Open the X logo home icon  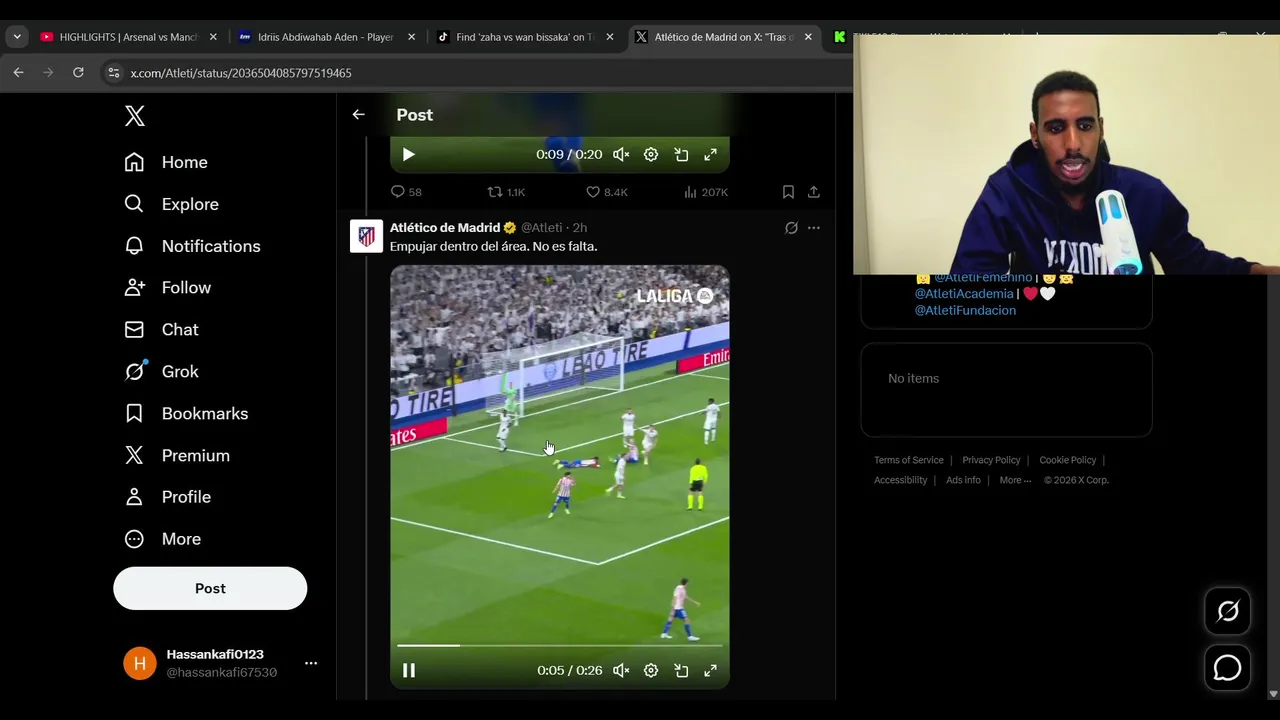point(135,116)
